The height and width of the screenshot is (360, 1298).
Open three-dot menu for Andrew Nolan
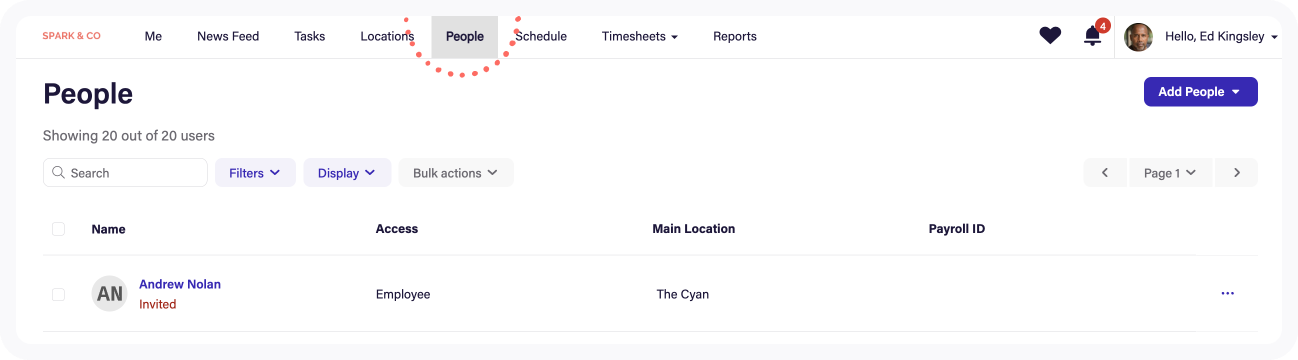(1228, 293)
